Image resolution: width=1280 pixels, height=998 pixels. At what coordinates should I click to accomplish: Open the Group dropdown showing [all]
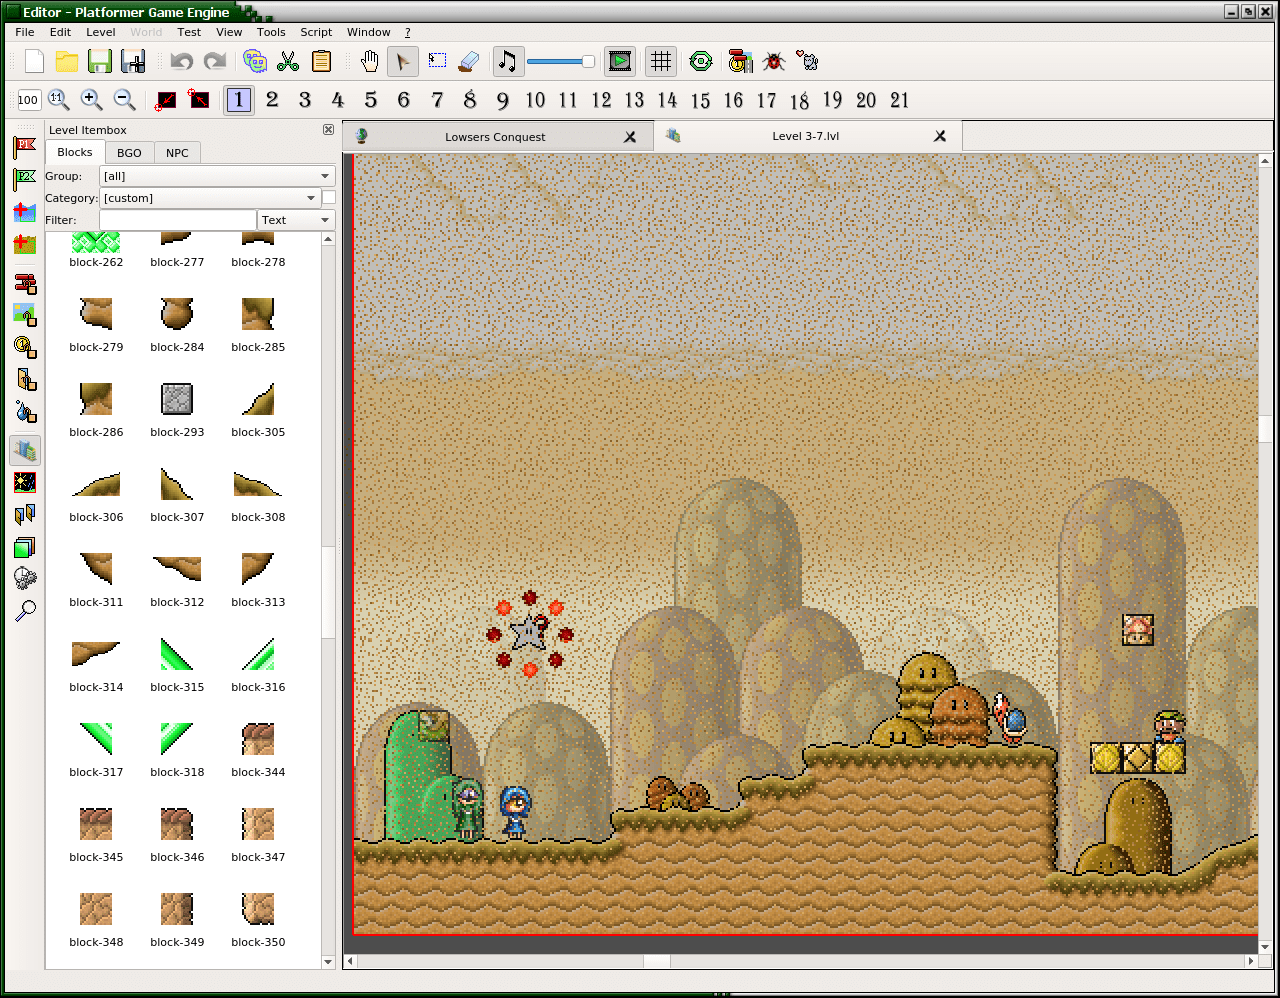point(217,176)
